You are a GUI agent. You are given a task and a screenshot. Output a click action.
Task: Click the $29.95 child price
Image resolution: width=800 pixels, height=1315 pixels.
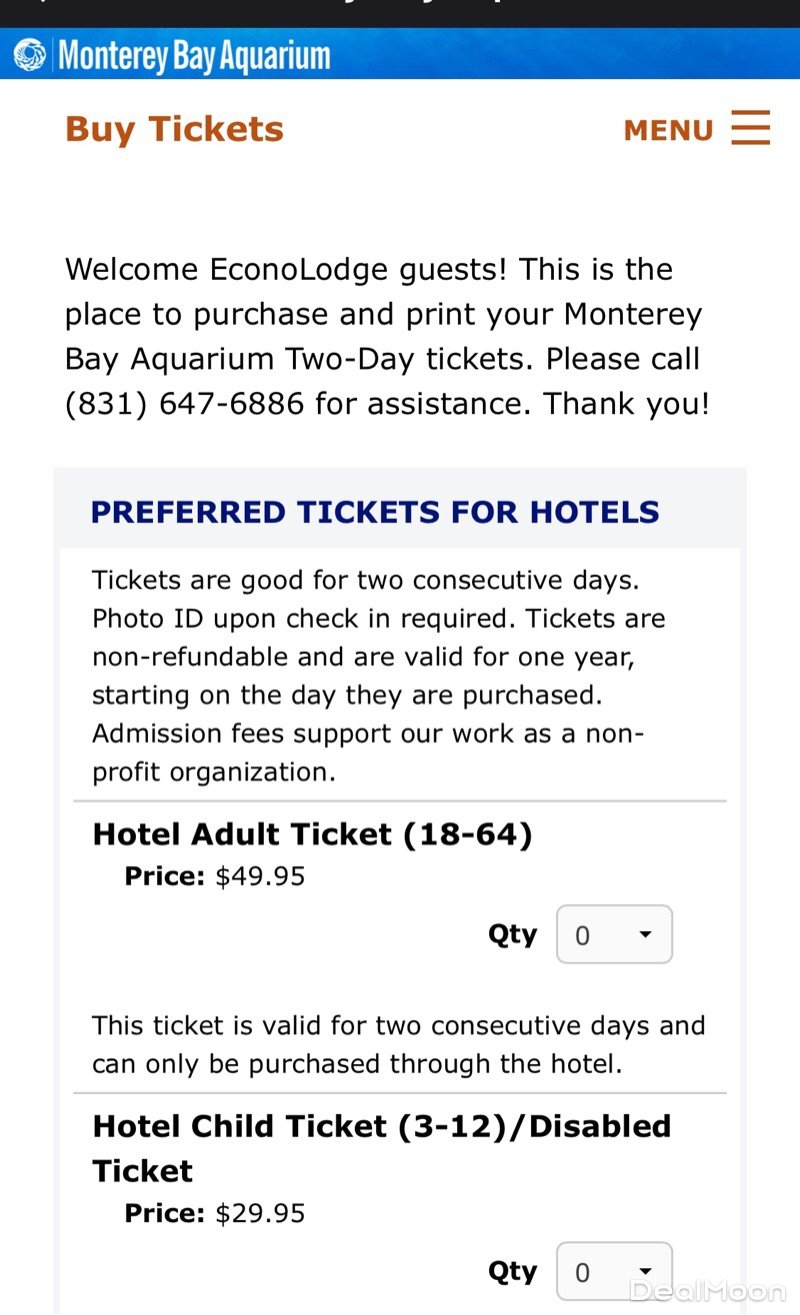(260, 1214)
